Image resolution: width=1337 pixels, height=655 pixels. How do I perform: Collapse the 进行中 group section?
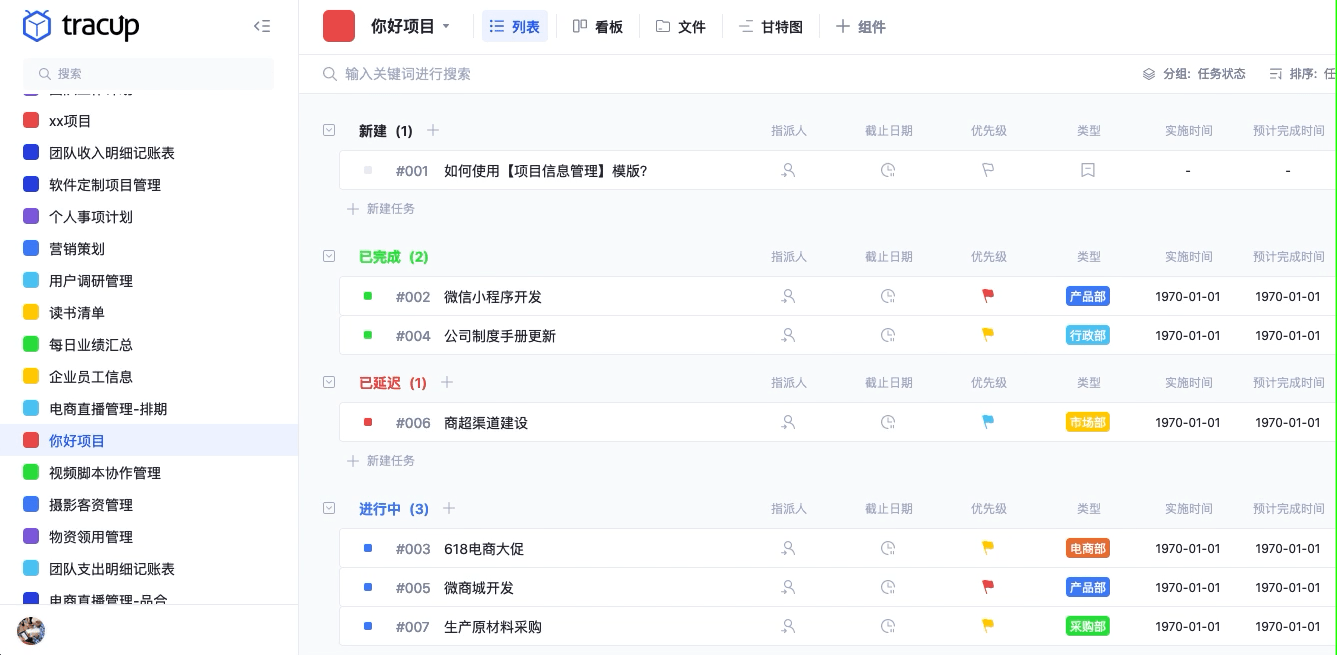pyautogui.click(x=329, y=508)
